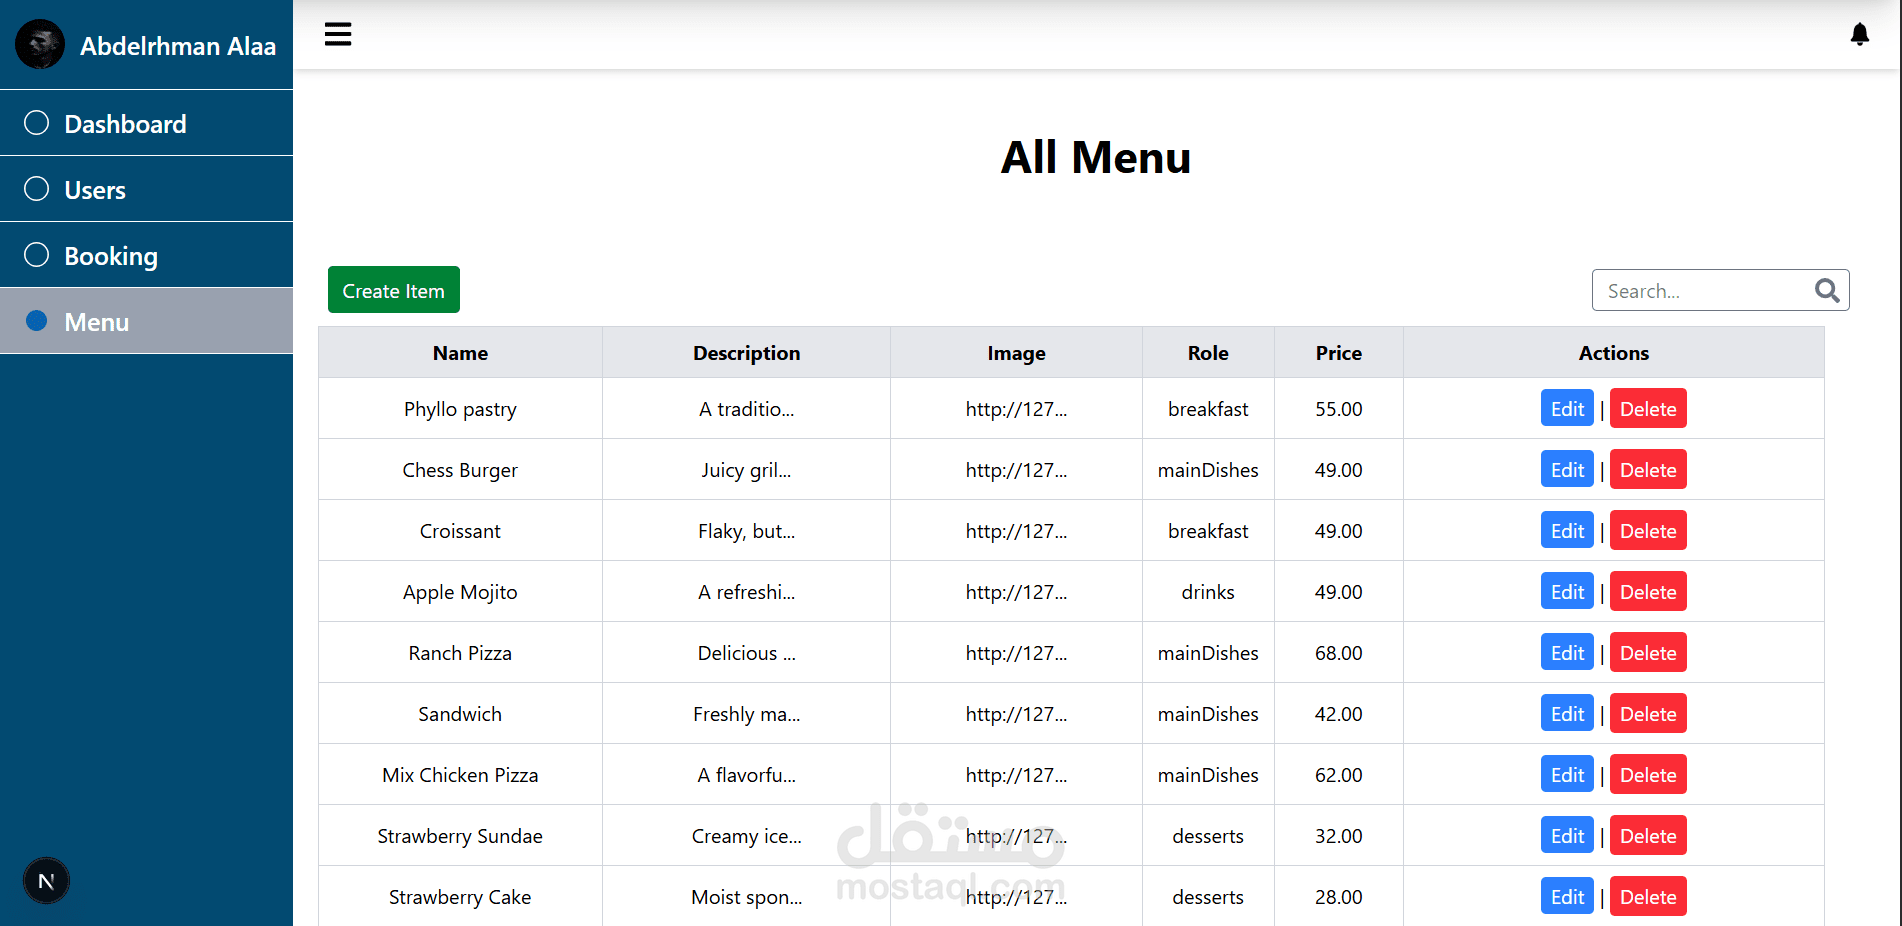This screenshot has width=1902, height=926.
Task: Click the Image column header
Action: [x=1016, y=352]
